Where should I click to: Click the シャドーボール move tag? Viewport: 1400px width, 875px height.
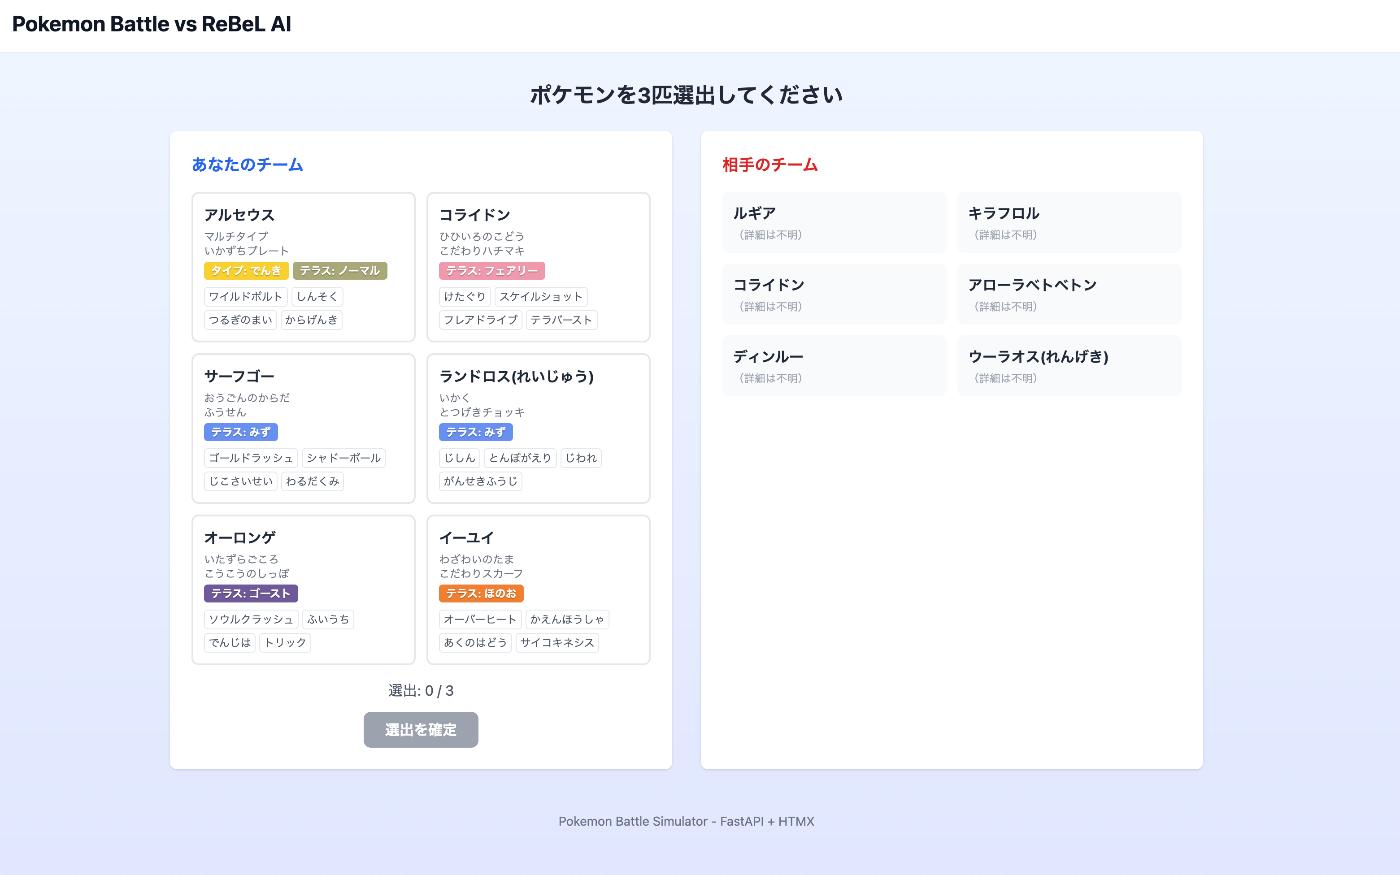click(344, 458)
